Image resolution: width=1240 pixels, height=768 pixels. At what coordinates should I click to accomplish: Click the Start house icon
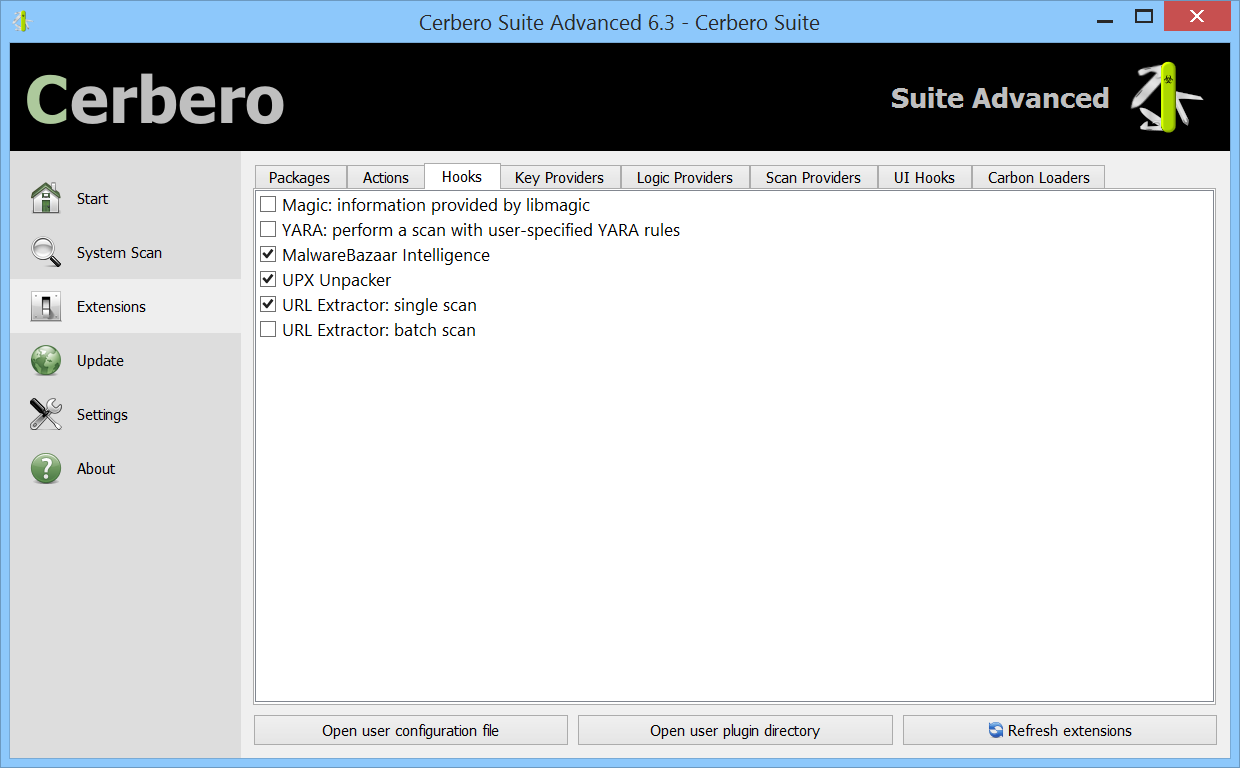[46, 198]
